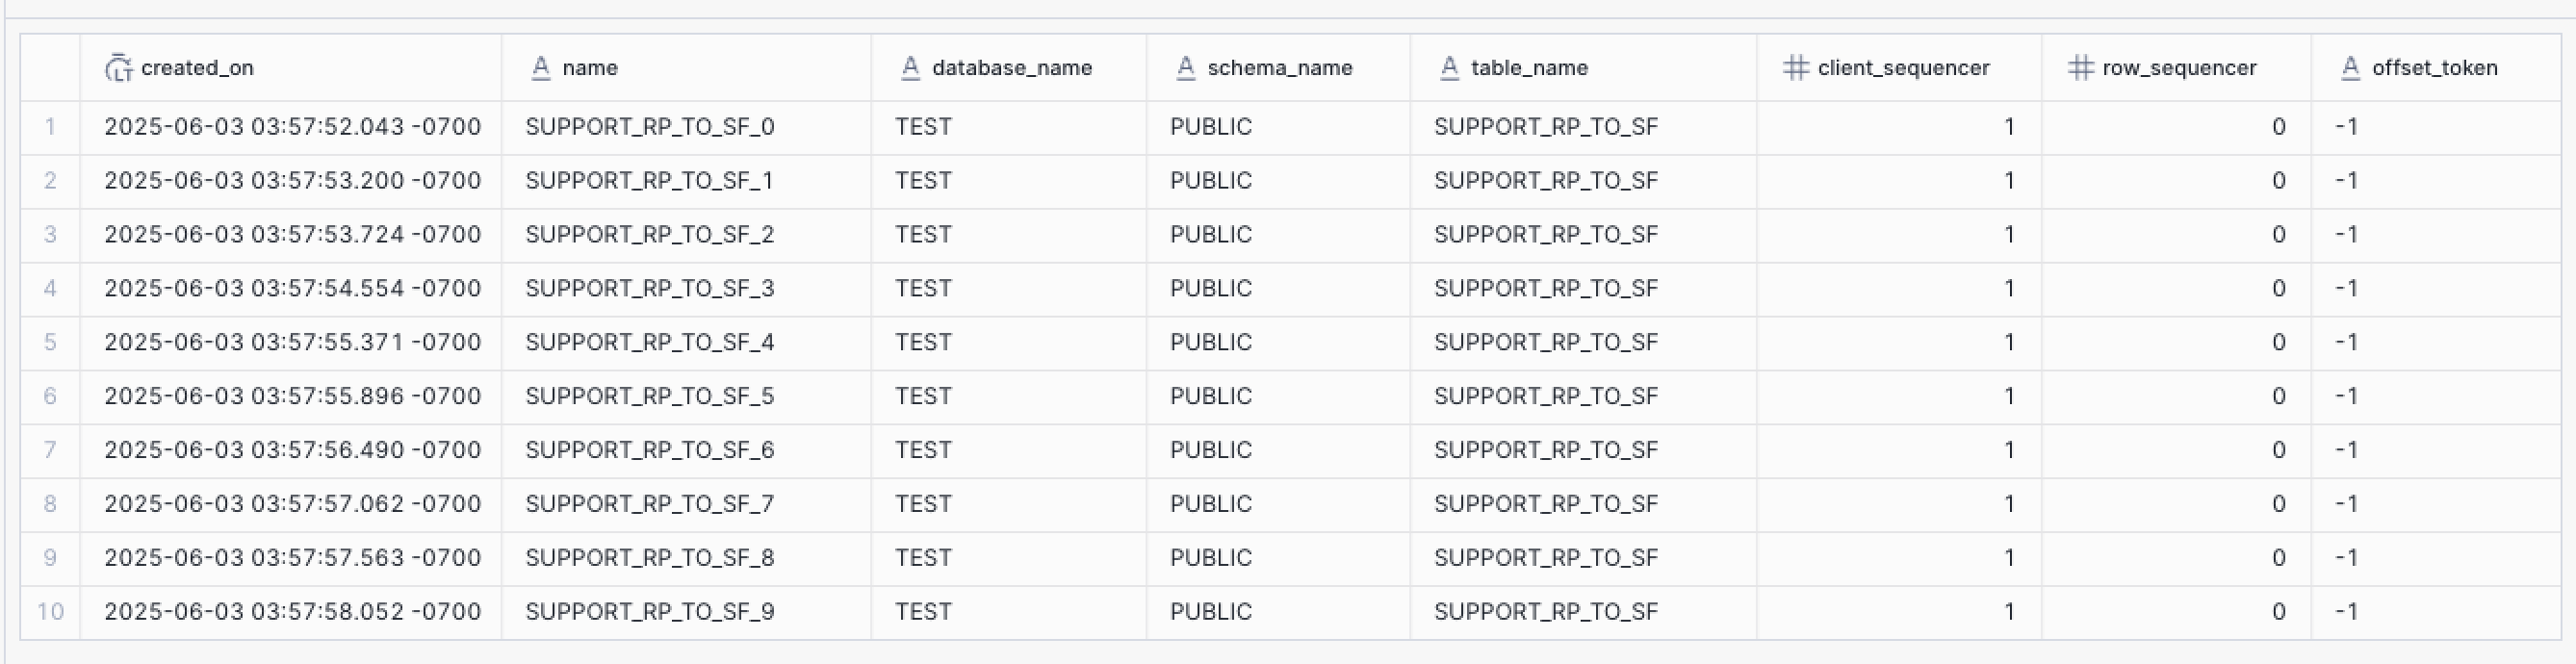
Task: Click the text type icon beside database_name
Action: (x=910, y=68)
